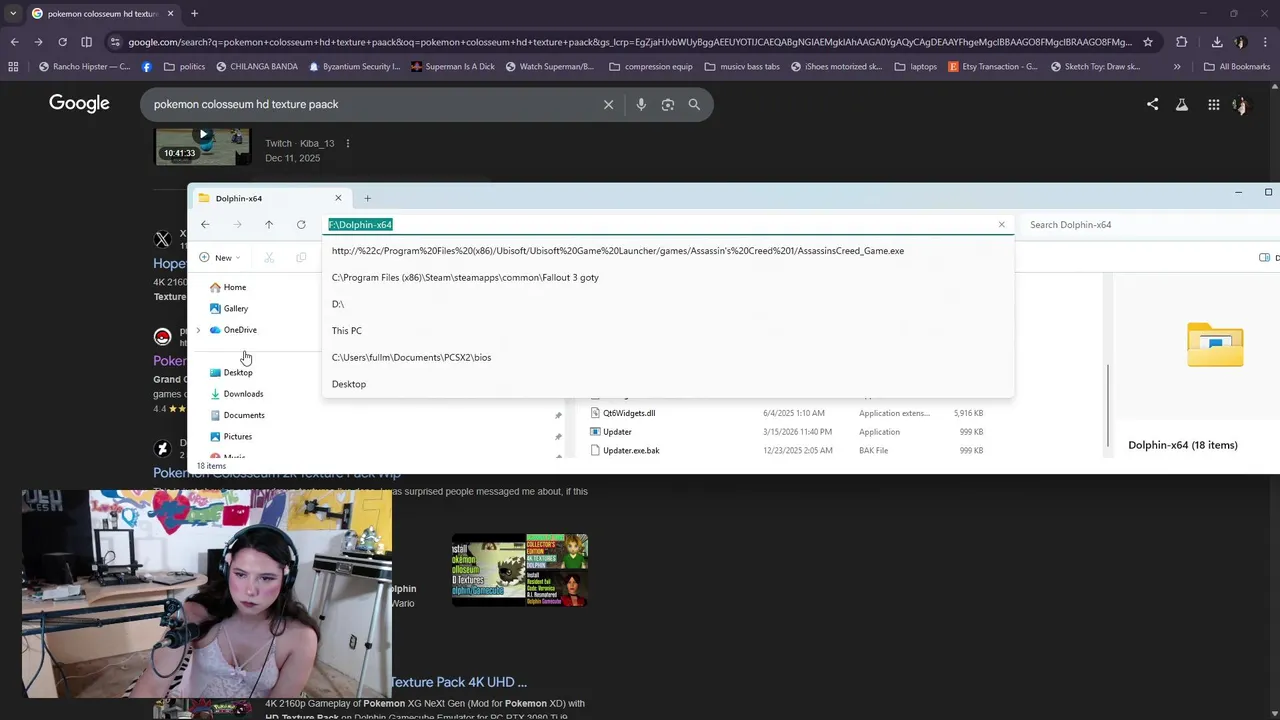Viewport: 1280px width, 720px height.
Task: Open Chrome site information icon
Action: (x=115, y=42)
